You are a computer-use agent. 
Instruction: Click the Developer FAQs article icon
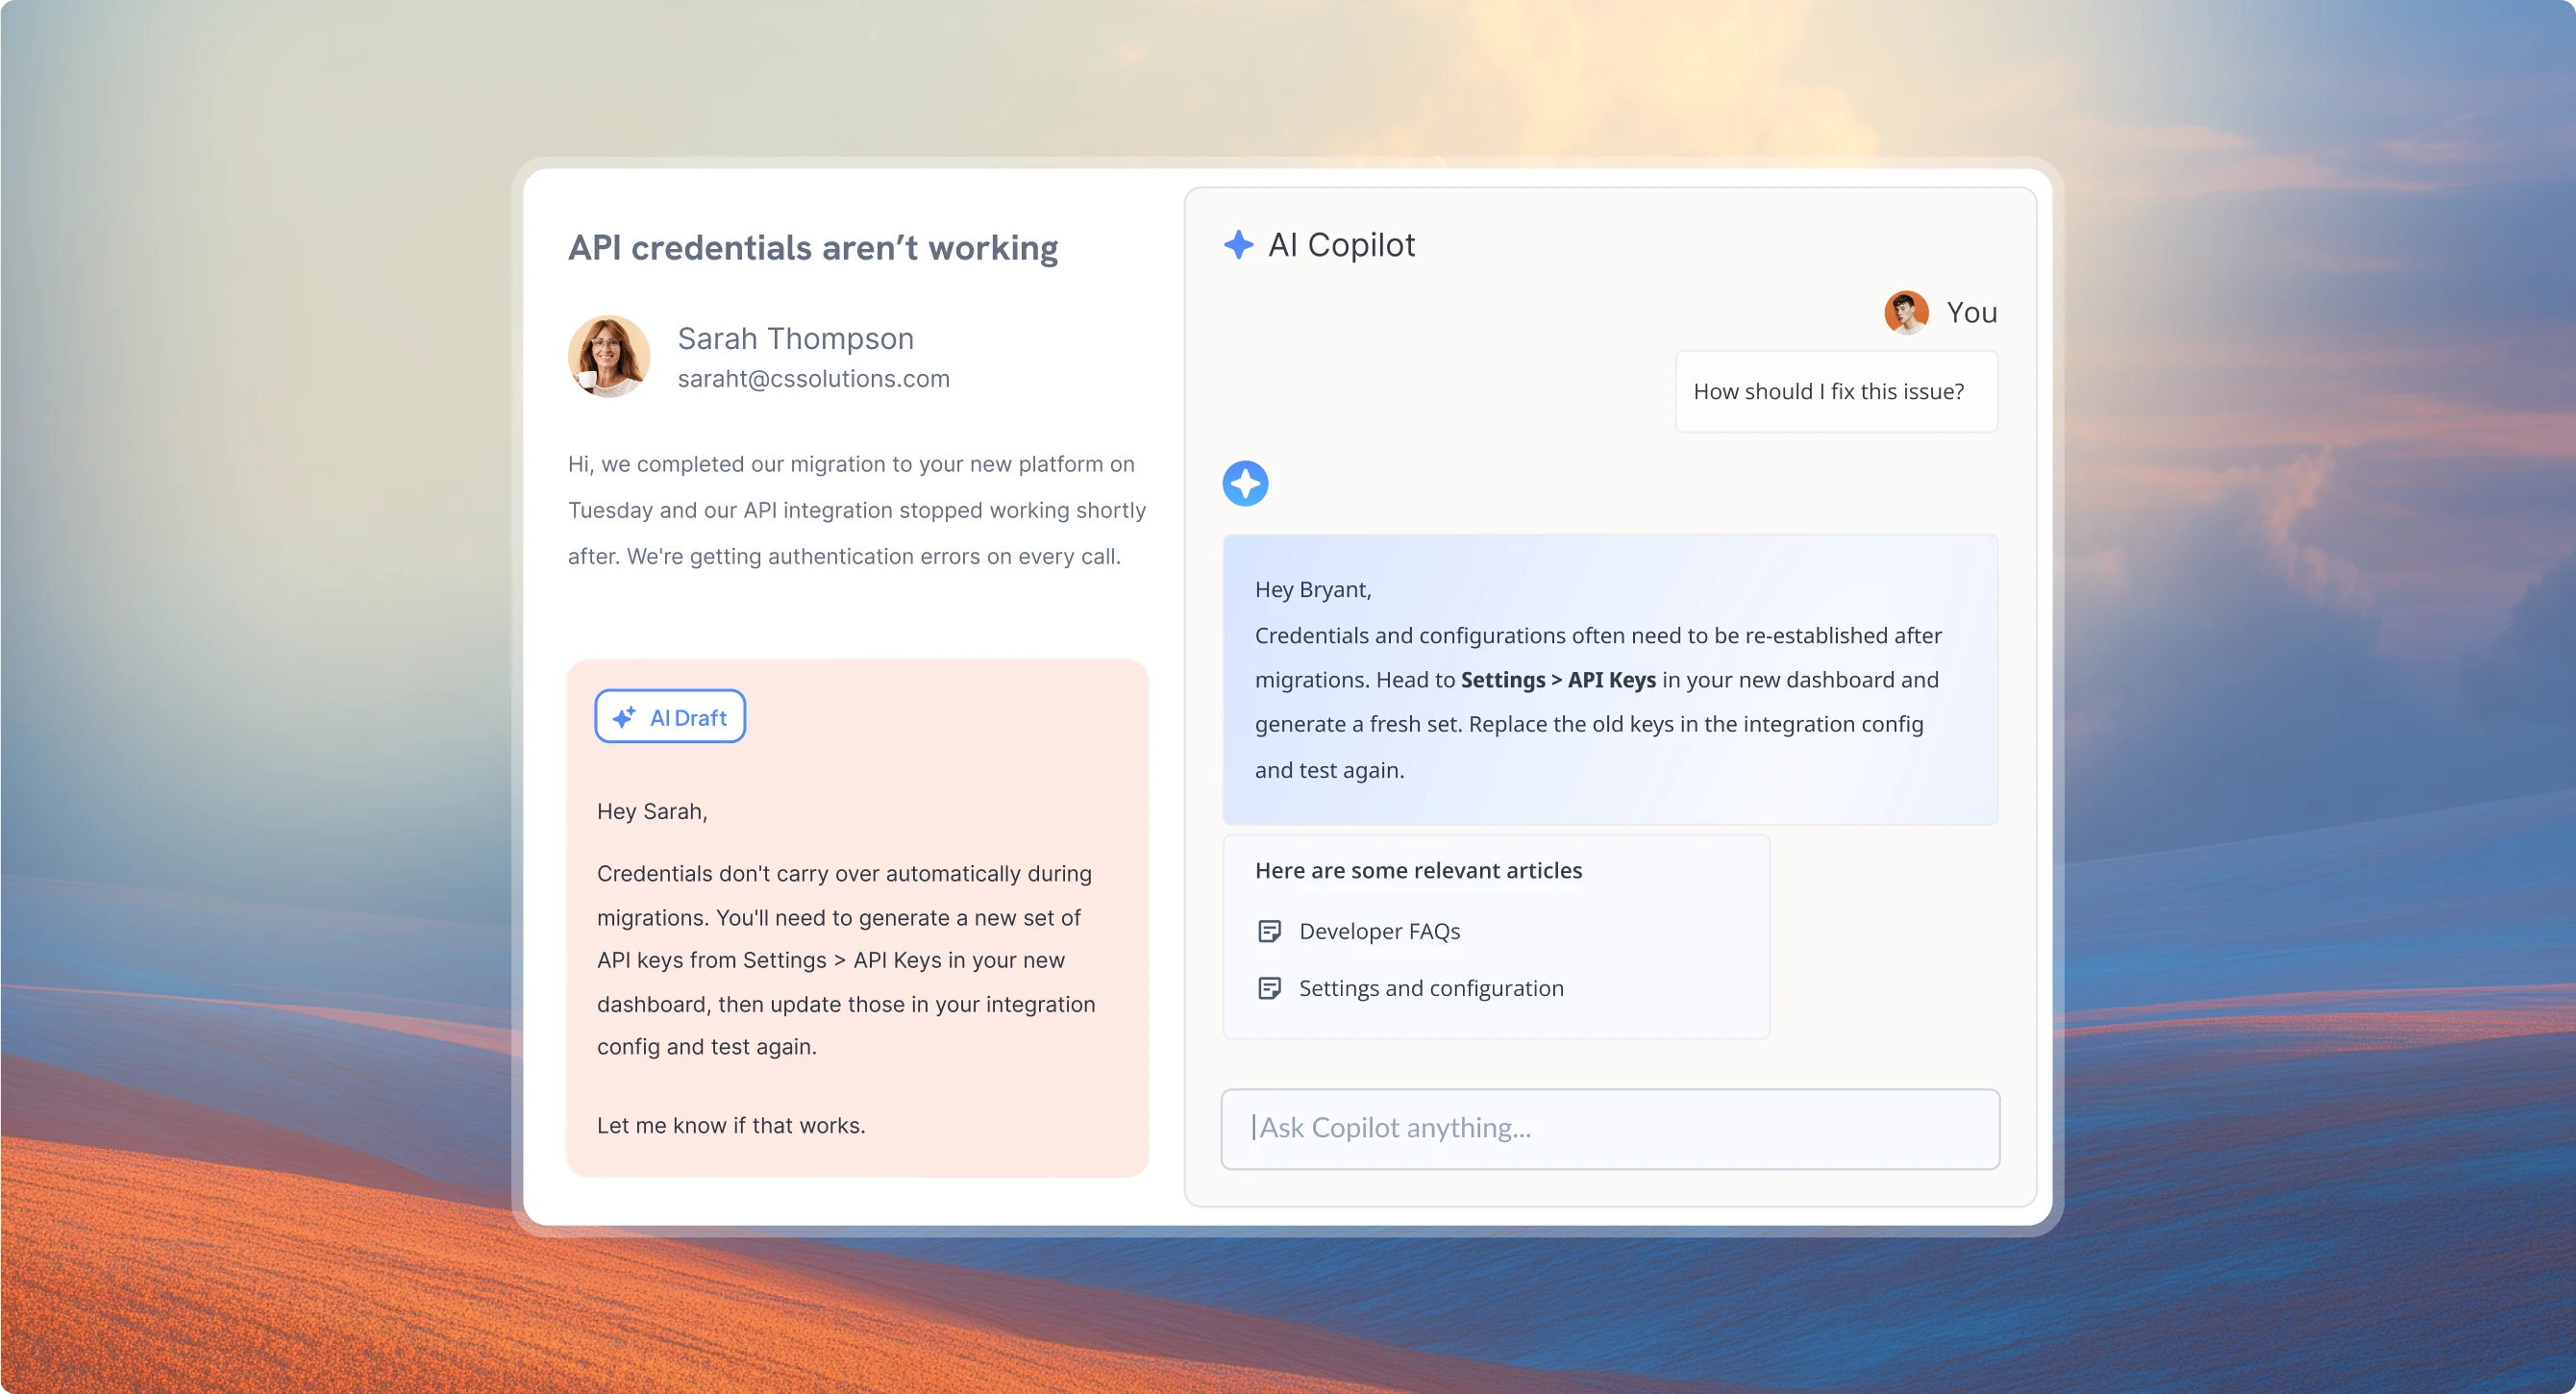pos(1269,931)
